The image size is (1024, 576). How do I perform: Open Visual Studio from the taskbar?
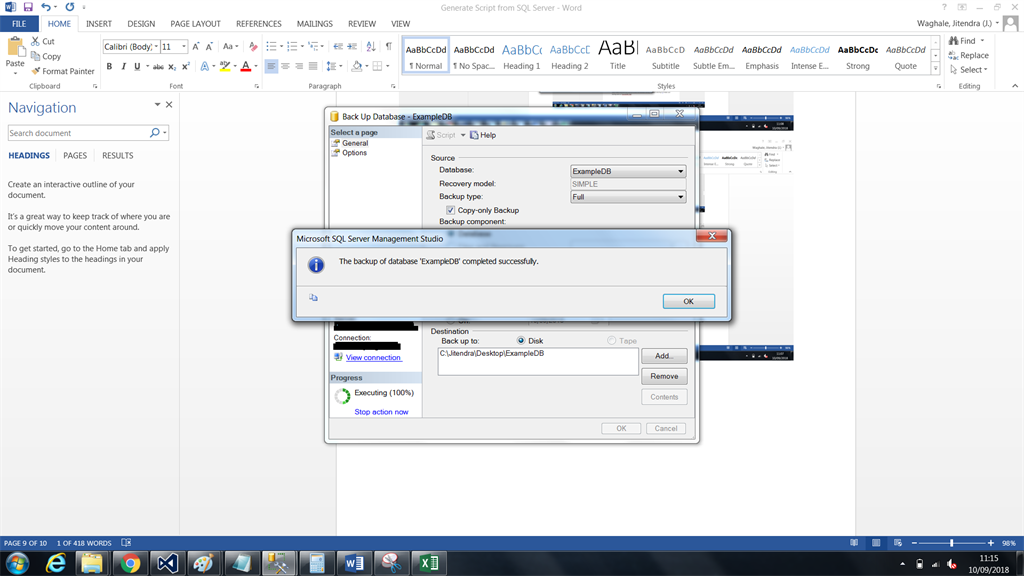click(167, 563)
